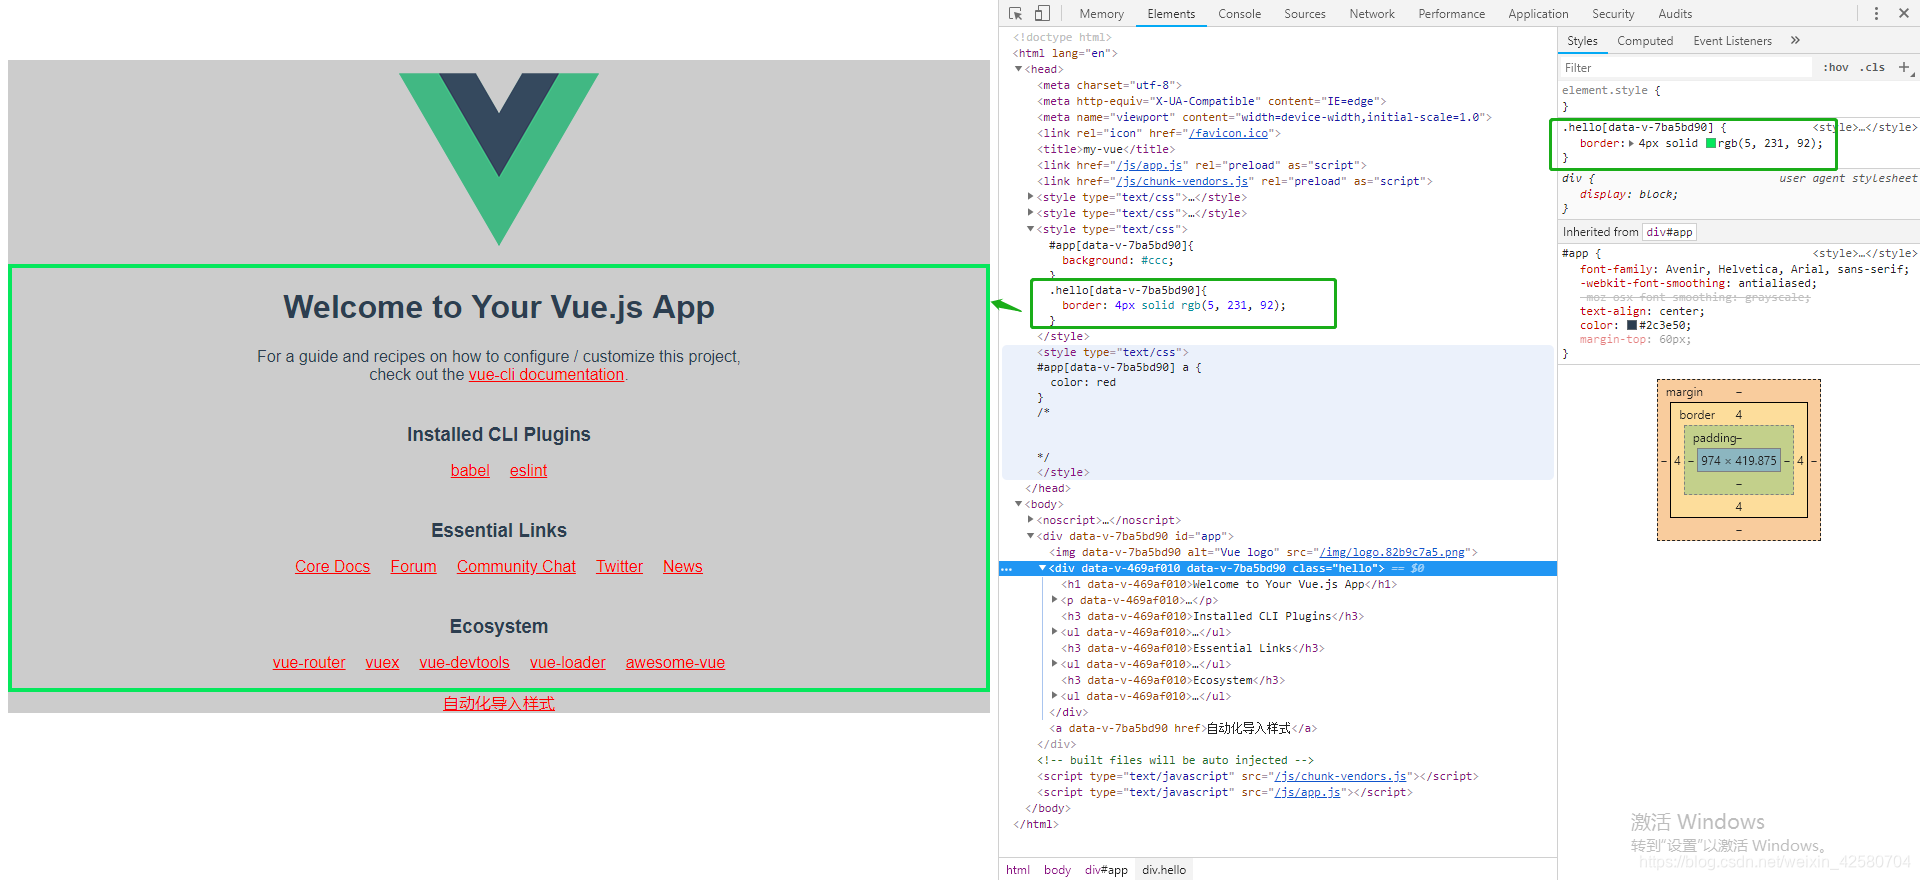The width and height of the screenshot is (1920, 880).
Task: Select the h1 Welcome to Your Vue.js App node
Action: (x=1228, y=584)
